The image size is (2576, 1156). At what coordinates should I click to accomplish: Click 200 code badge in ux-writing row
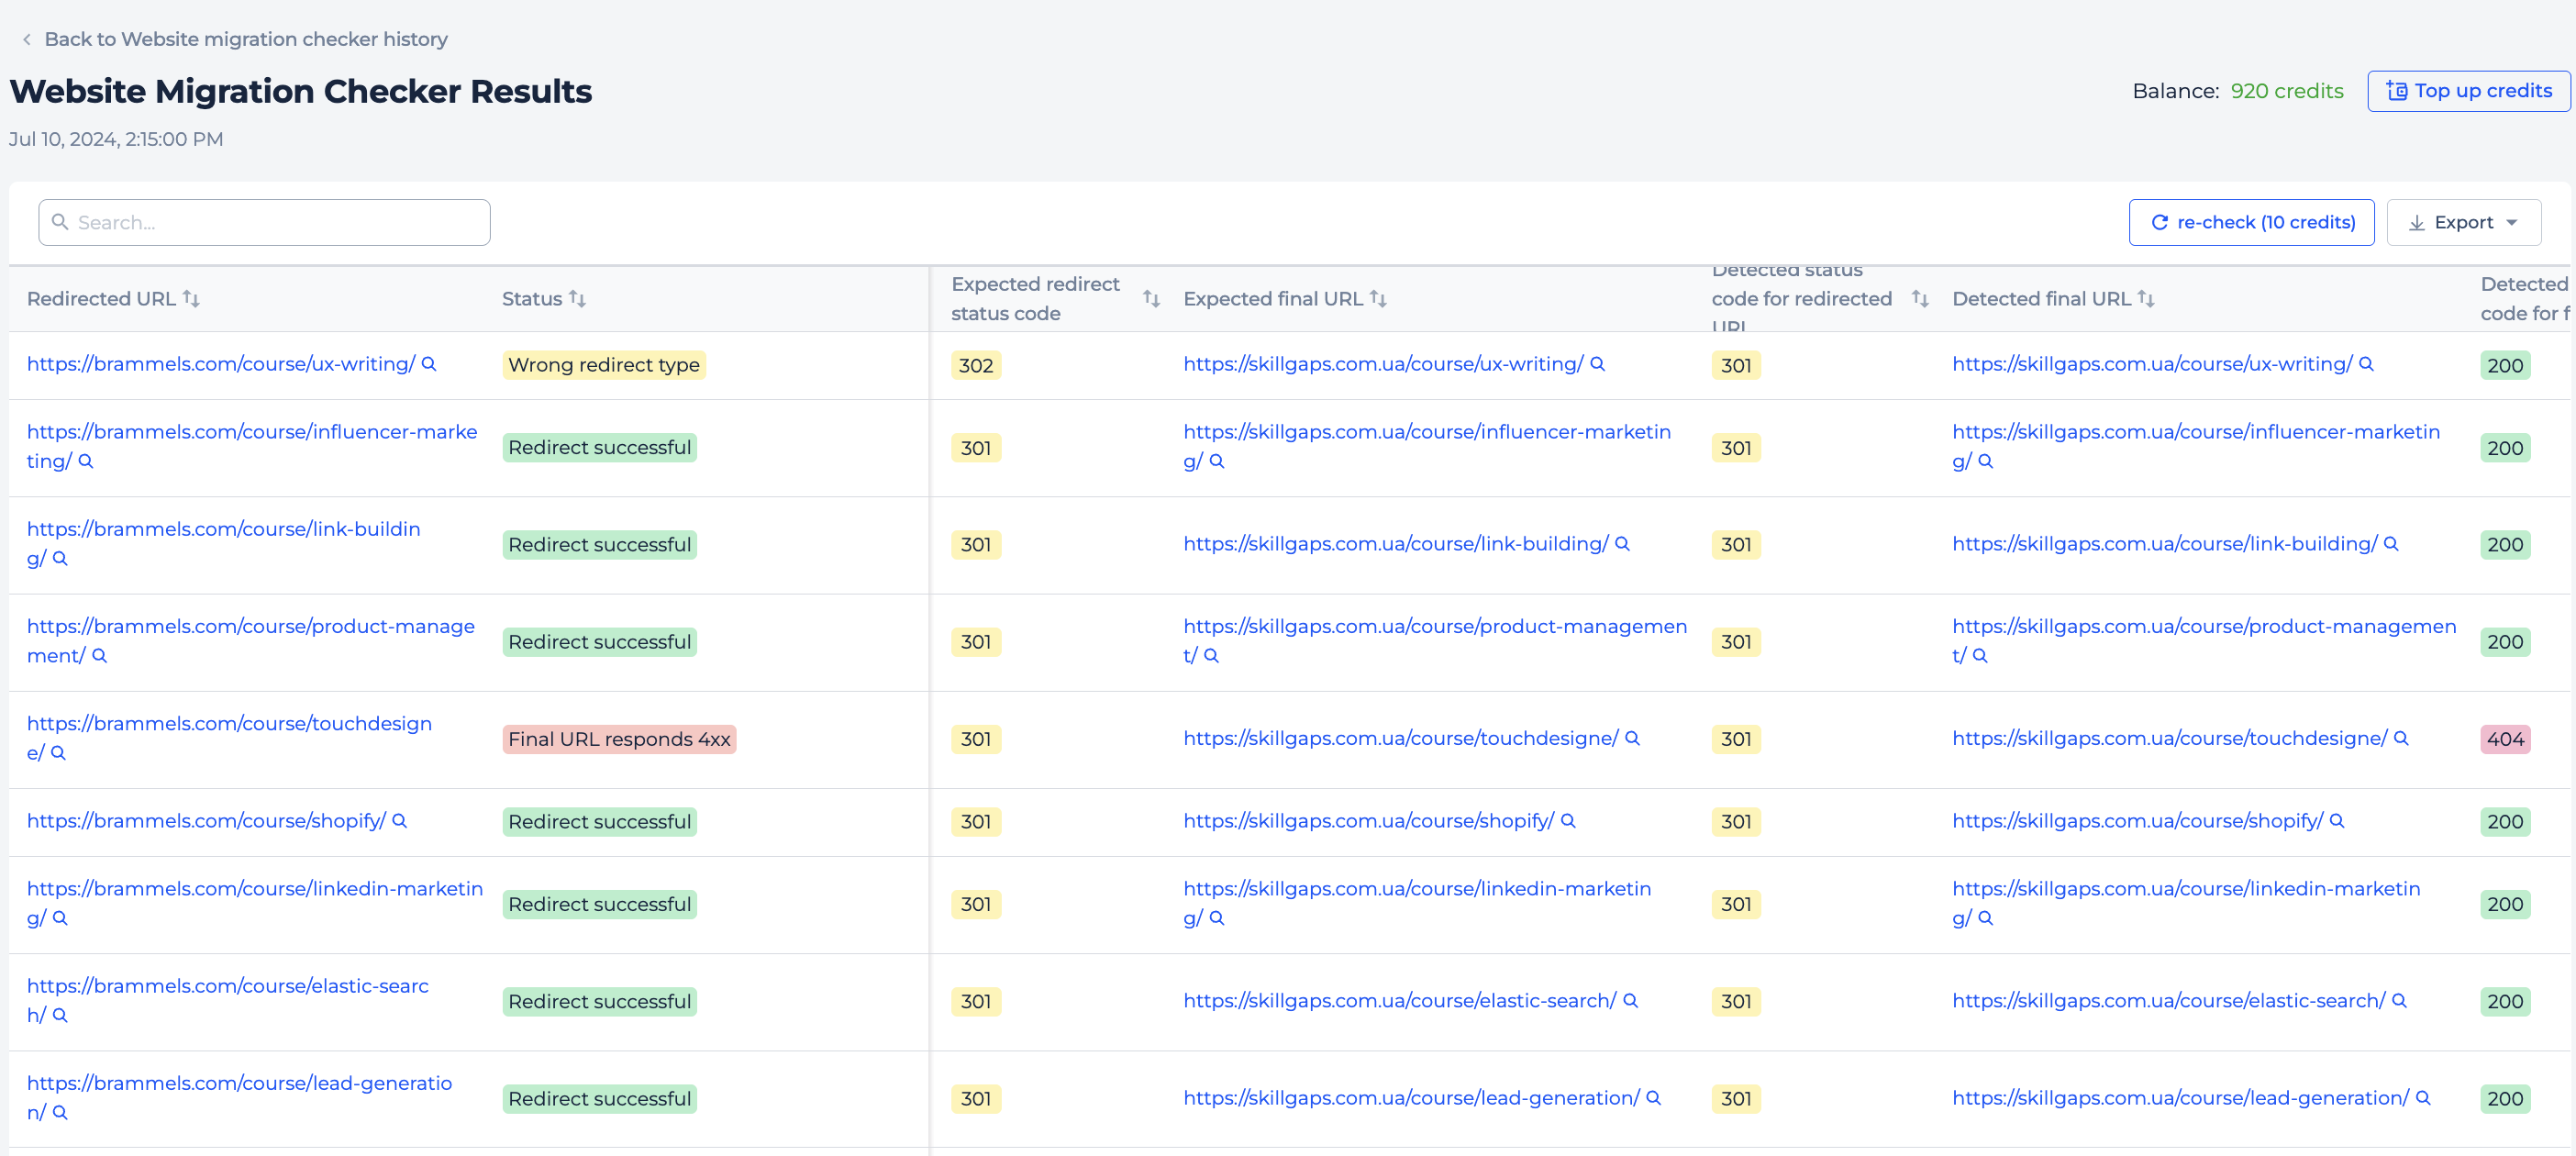point(2505,365)
